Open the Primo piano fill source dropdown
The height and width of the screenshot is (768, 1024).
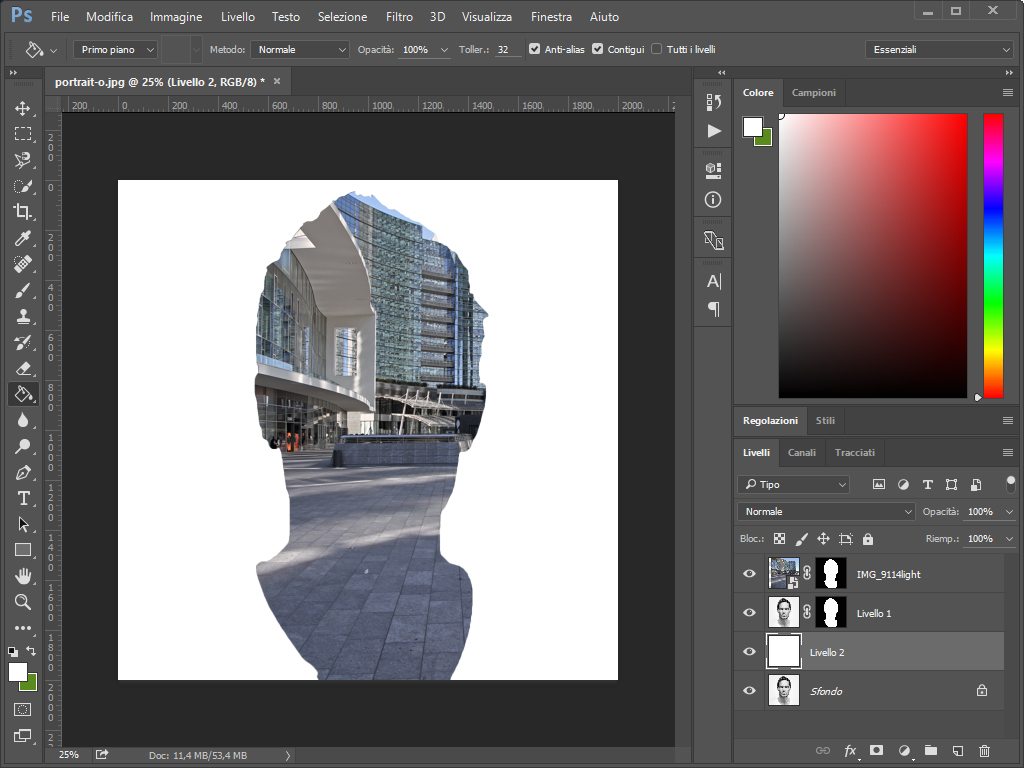coord(118,49)
